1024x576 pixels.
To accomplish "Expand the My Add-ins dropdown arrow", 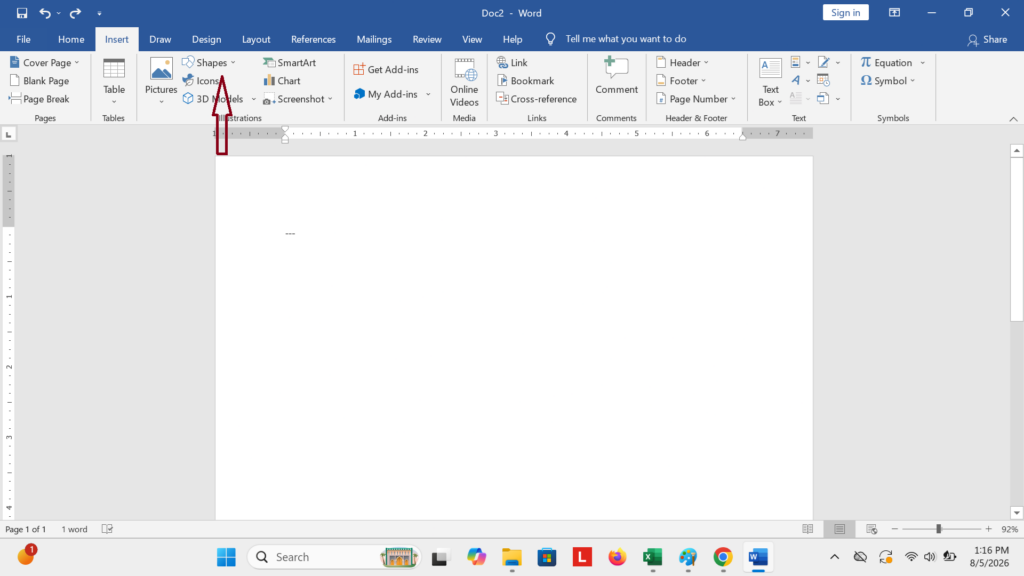I will (x=428, y=94).
